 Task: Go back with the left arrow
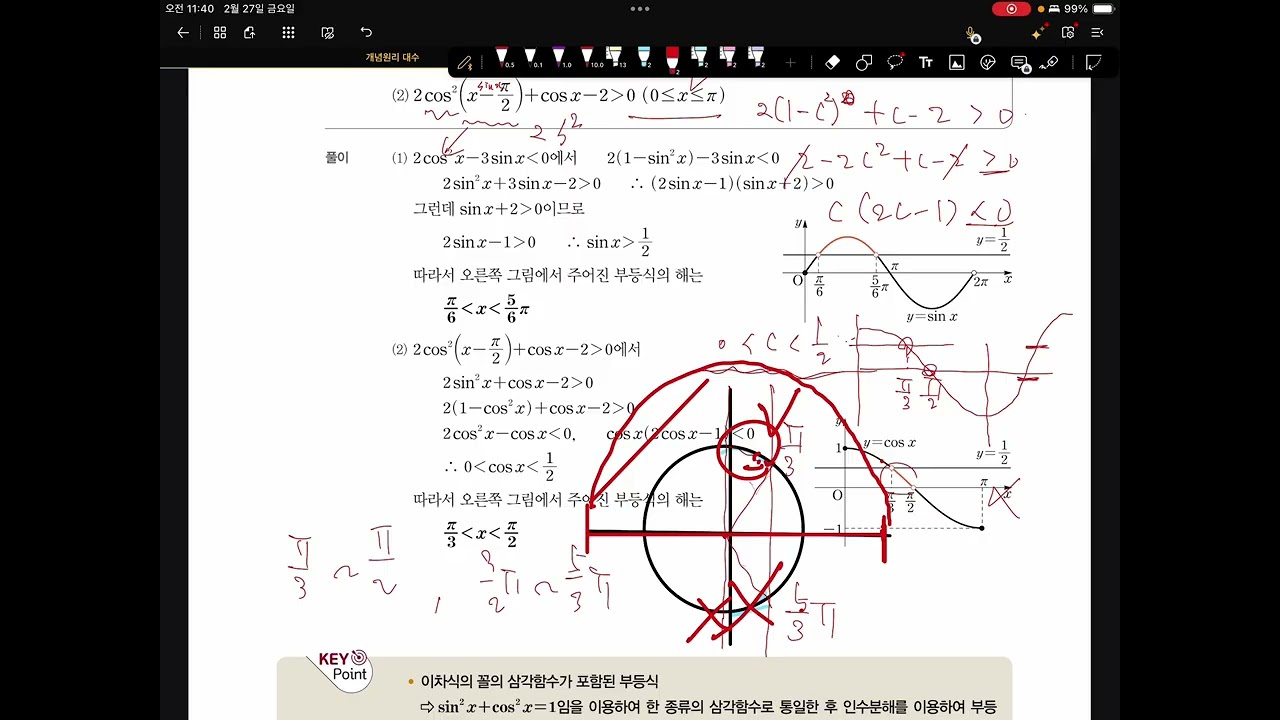click(183, 33)
